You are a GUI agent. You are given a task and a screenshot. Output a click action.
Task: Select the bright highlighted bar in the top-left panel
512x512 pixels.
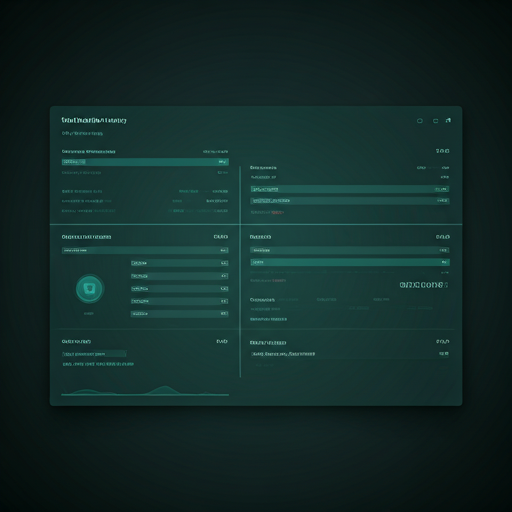click(x=145, y=162)
